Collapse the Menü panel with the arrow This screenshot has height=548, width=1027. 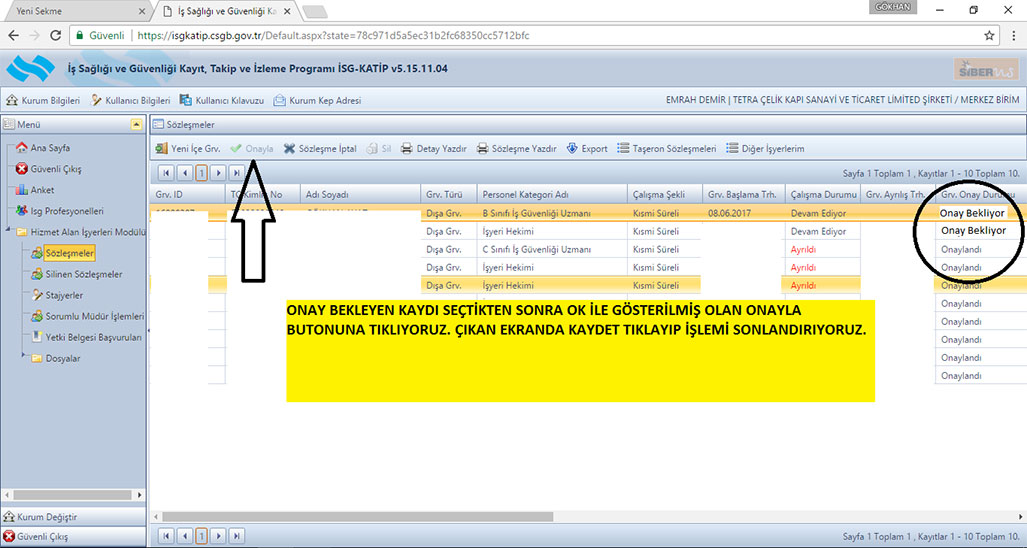coord(137,124)
